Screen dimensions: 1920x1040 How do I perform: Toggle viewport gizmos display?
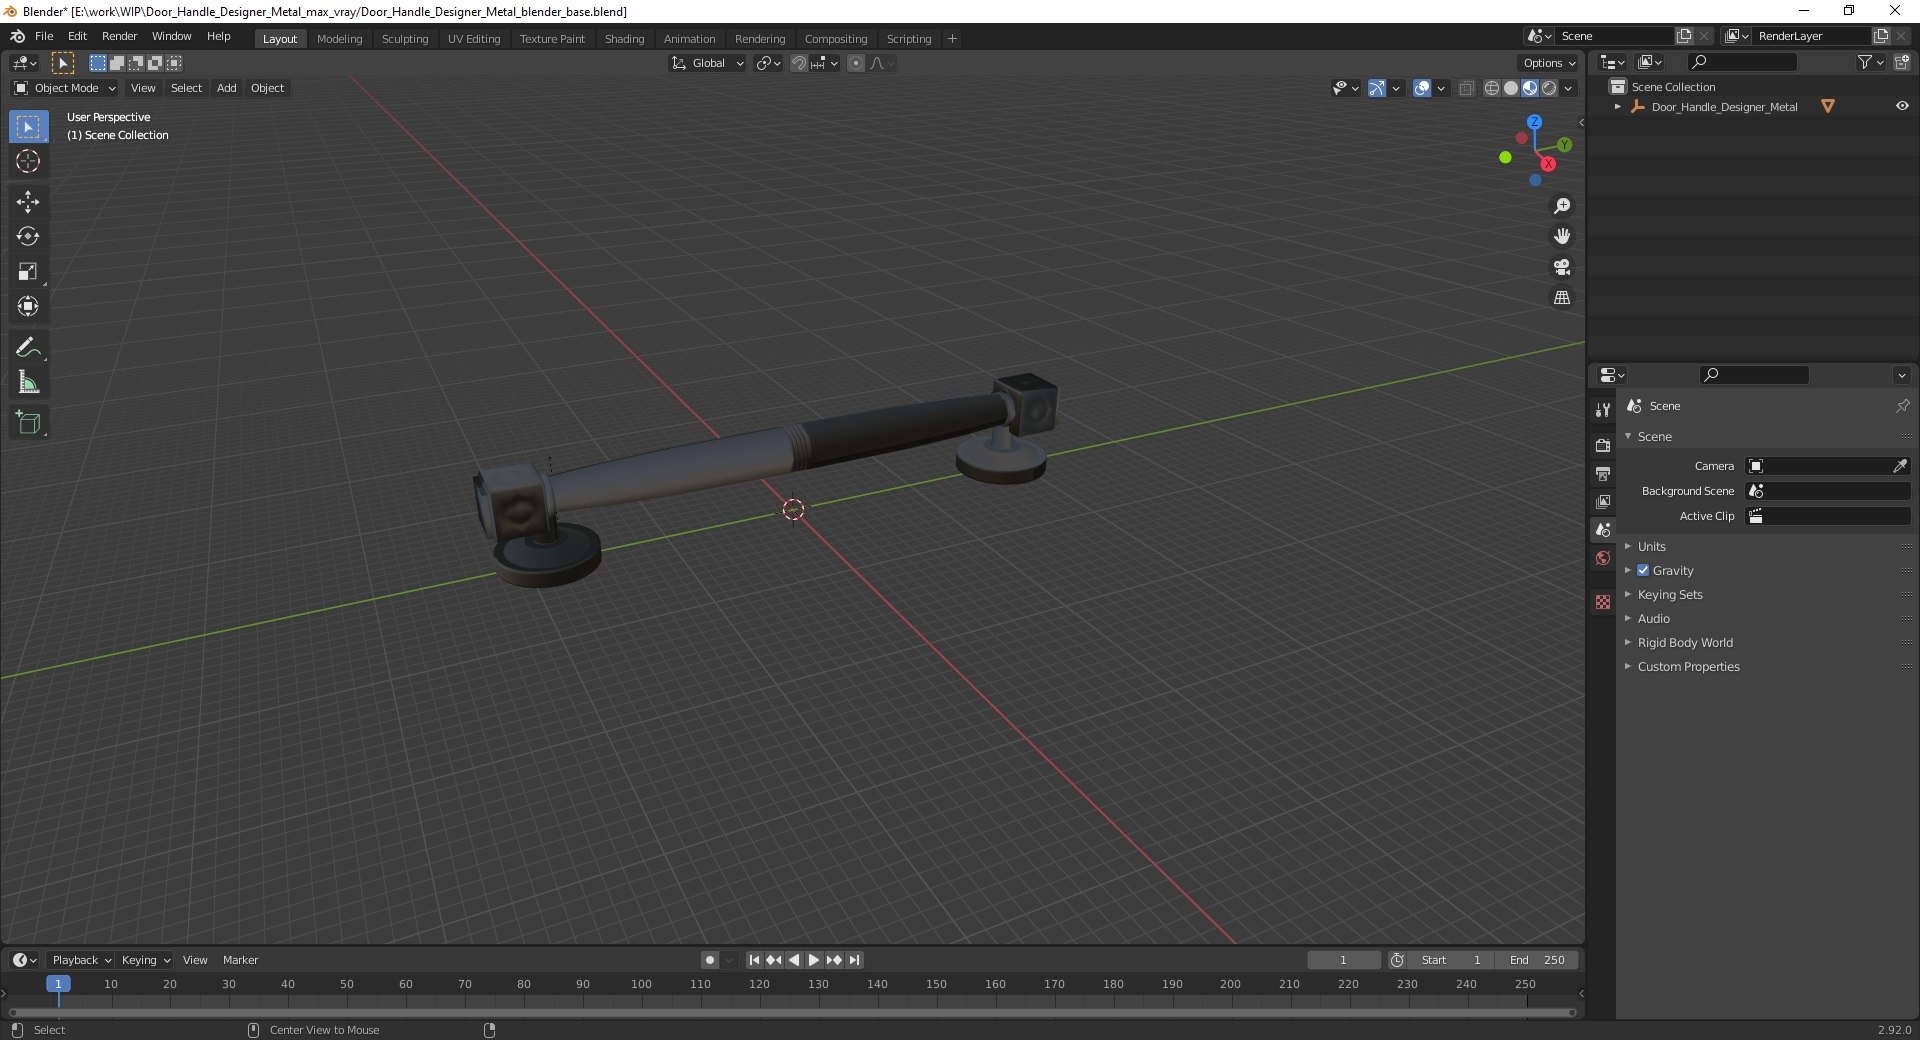point(1377,88)
